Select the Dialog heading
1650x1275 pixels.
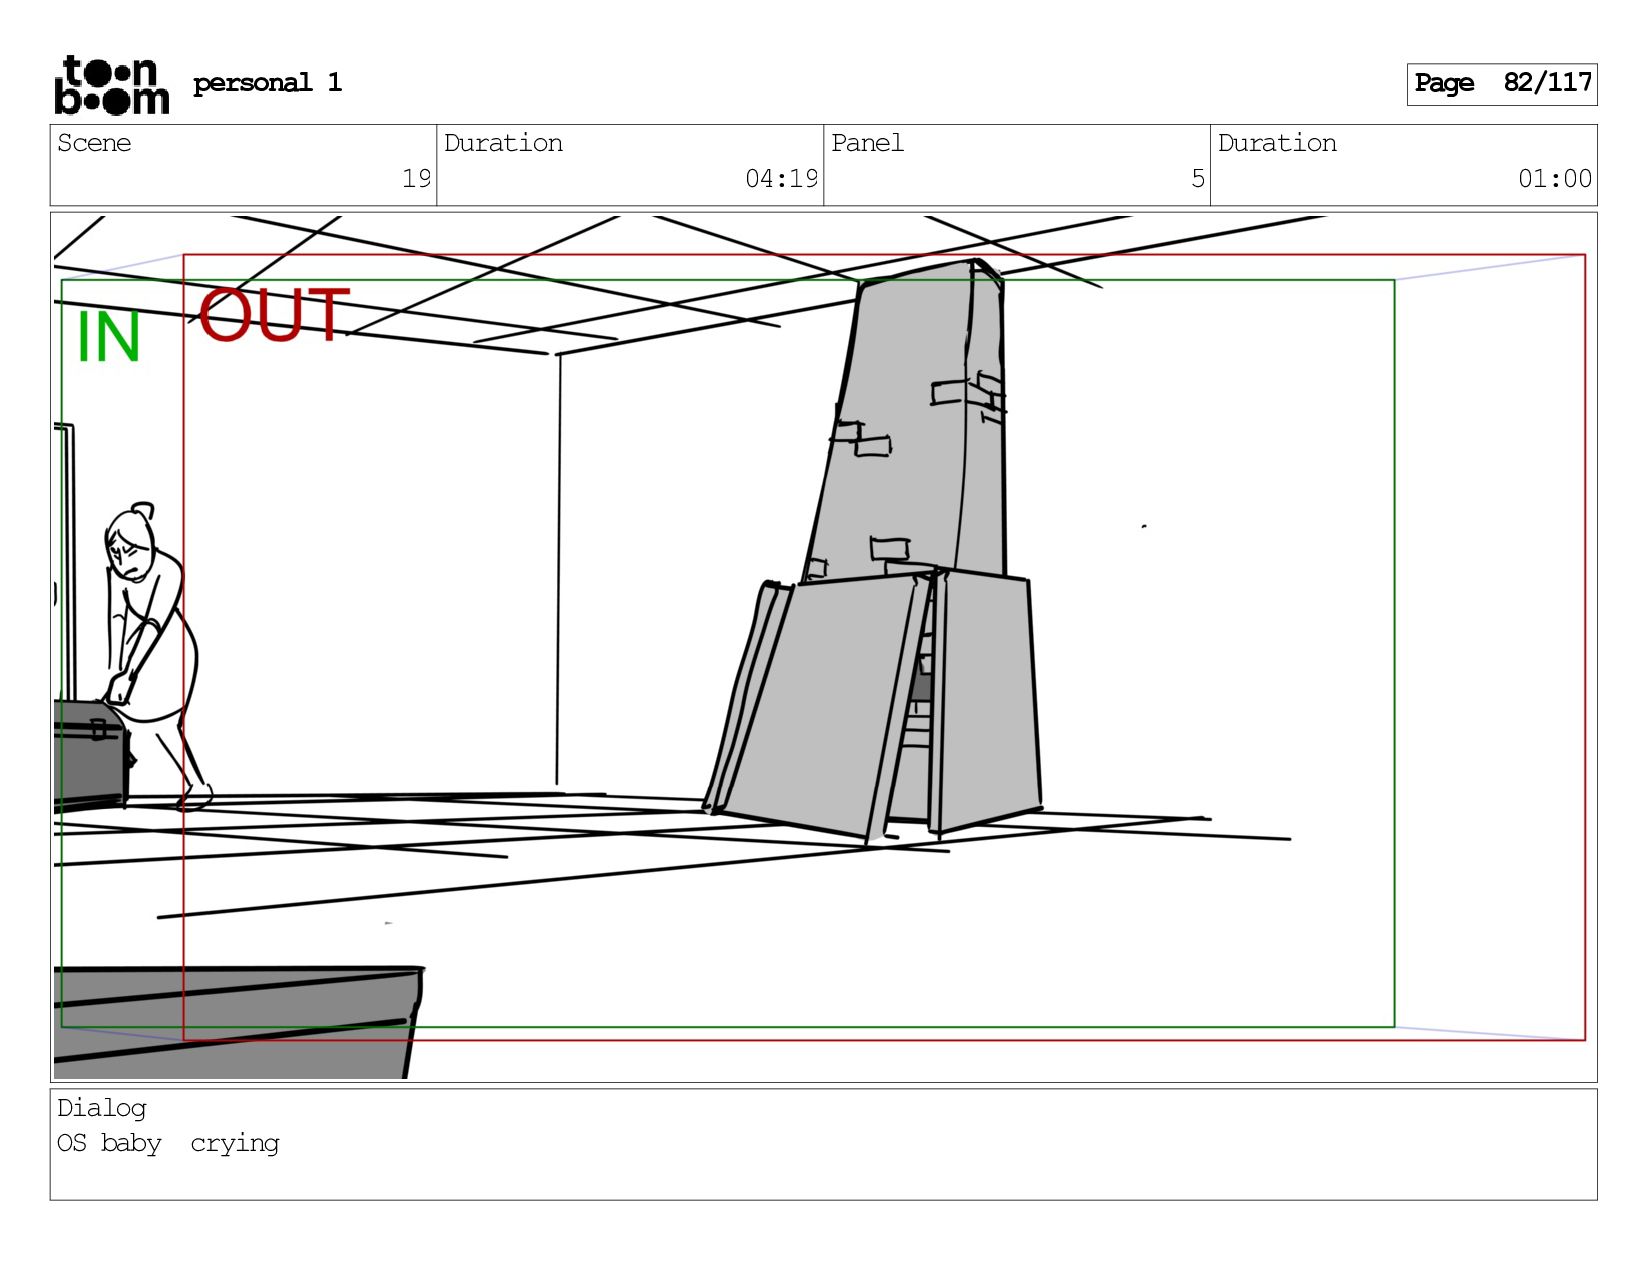(102, 1108)
